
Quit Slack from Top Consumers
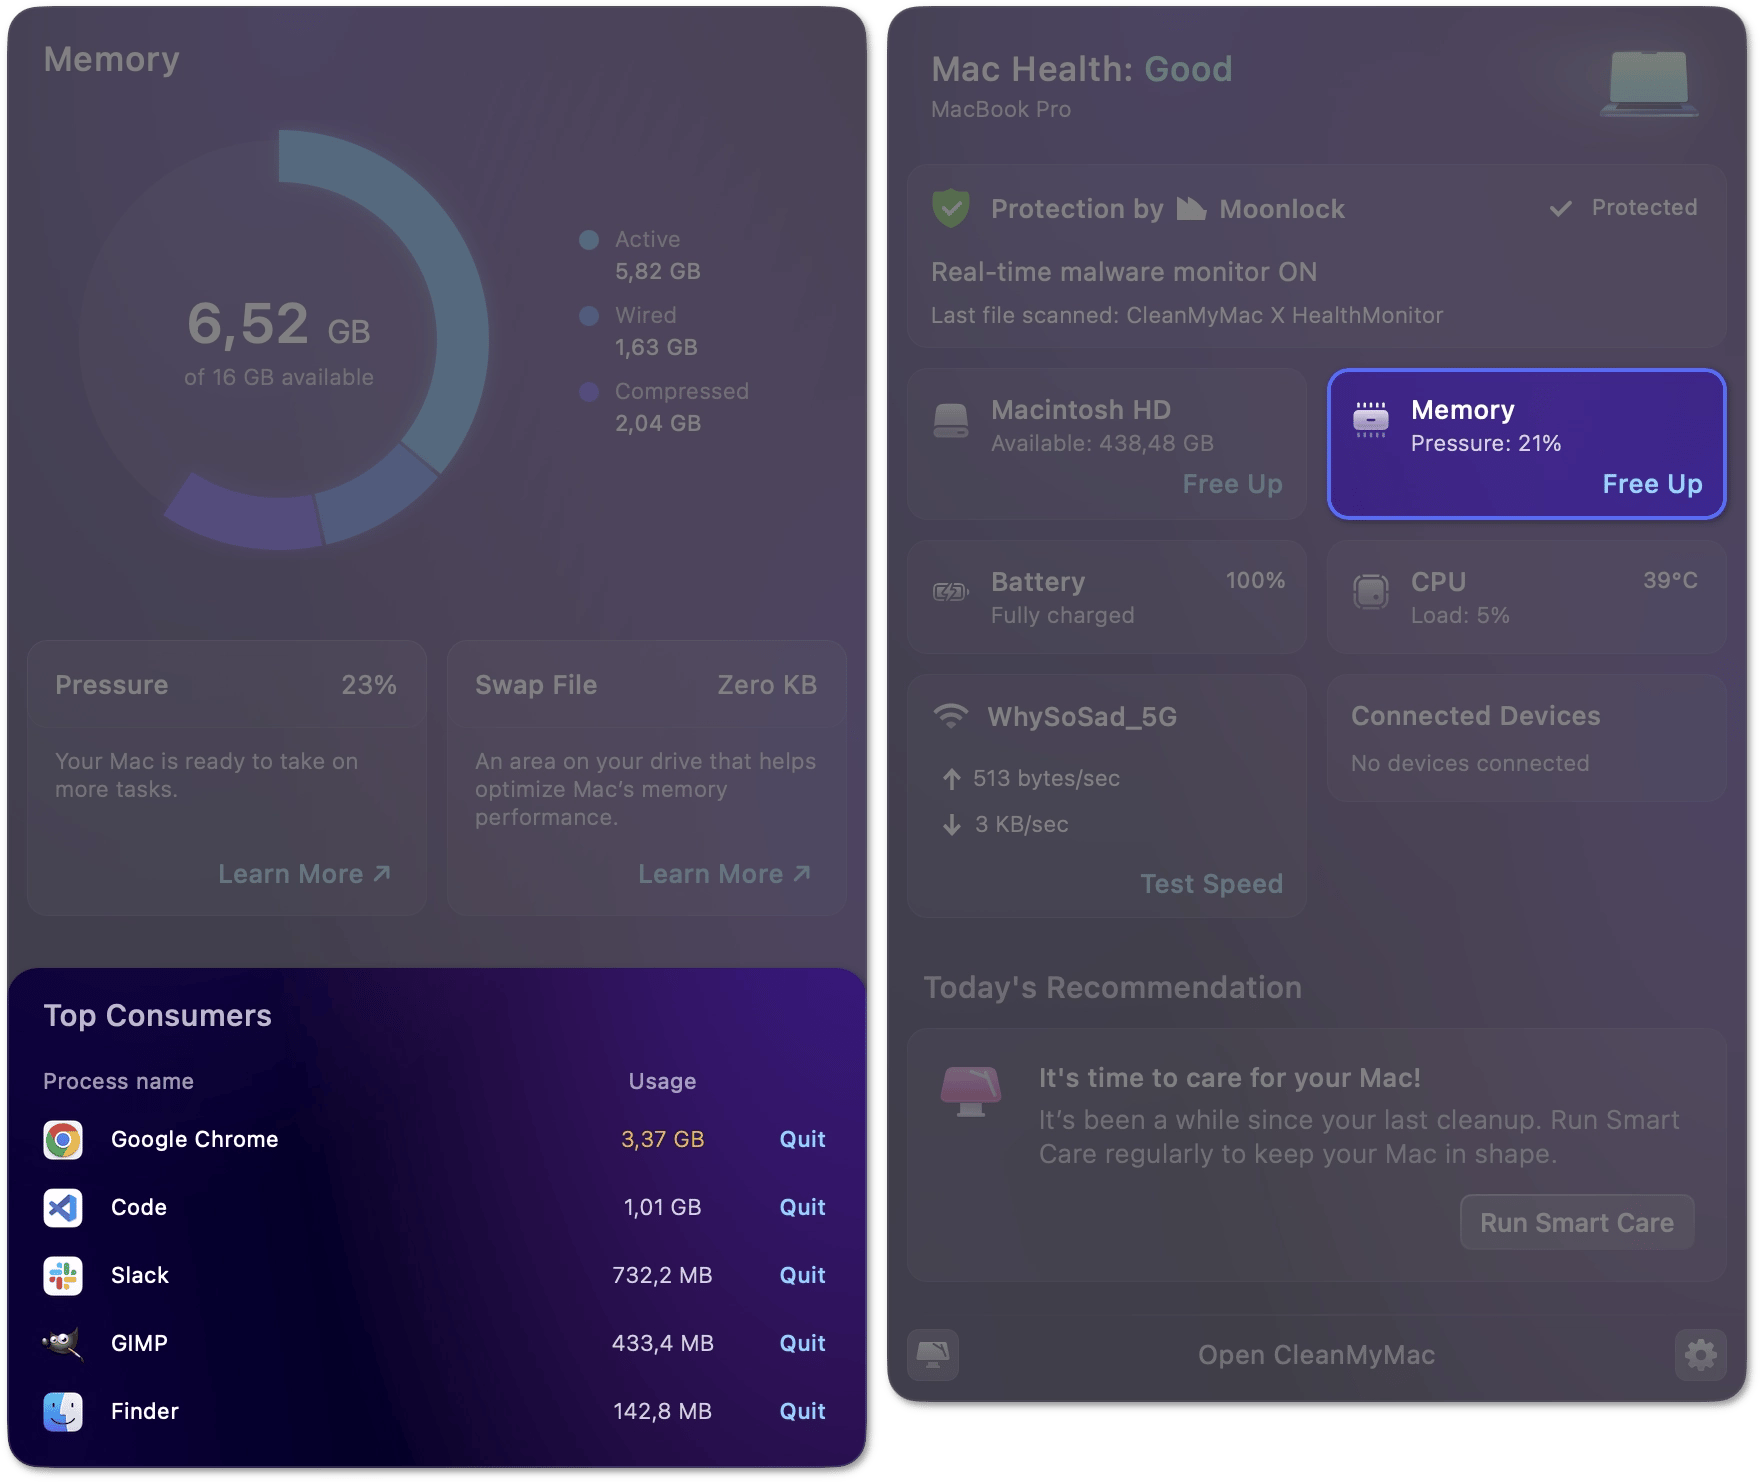point(802,1275)
